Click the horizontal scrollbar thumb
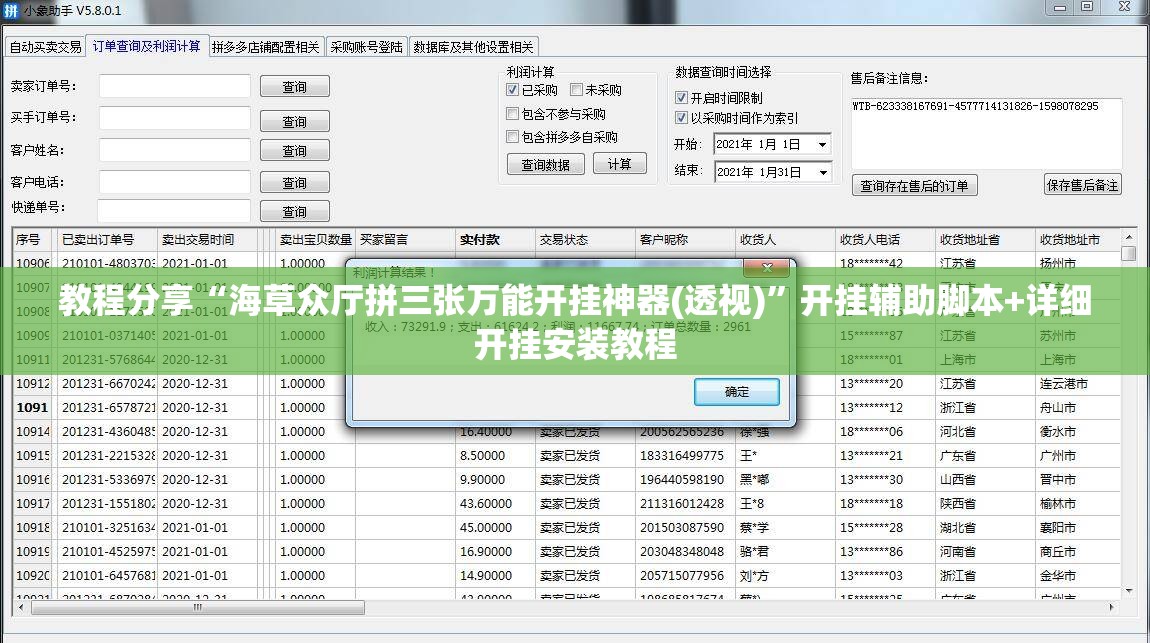Image resolution: width=1150 pixels, height=643 pixels. pyautogui.click(x=197, y=607)
